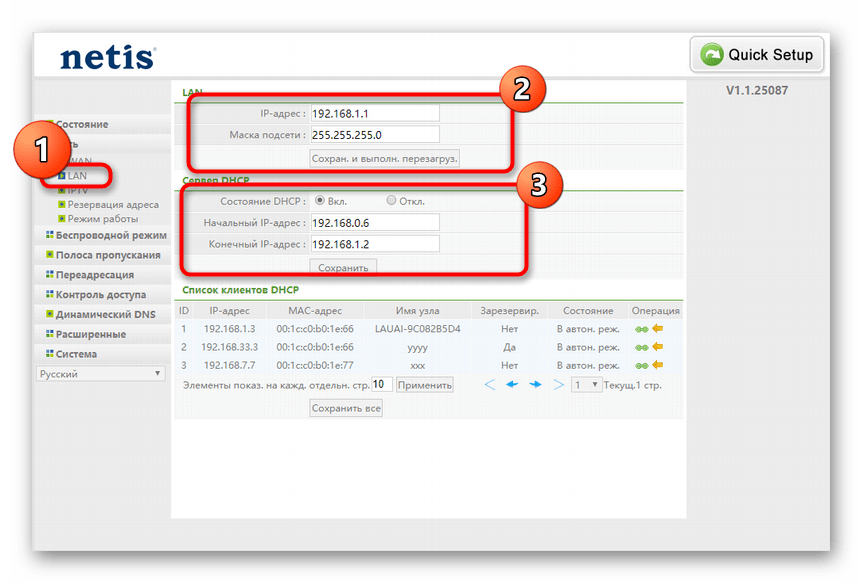Focus the Начальный IP-адрес field
This screenshot has height=583, width=862.
click(x=375, y=223)
